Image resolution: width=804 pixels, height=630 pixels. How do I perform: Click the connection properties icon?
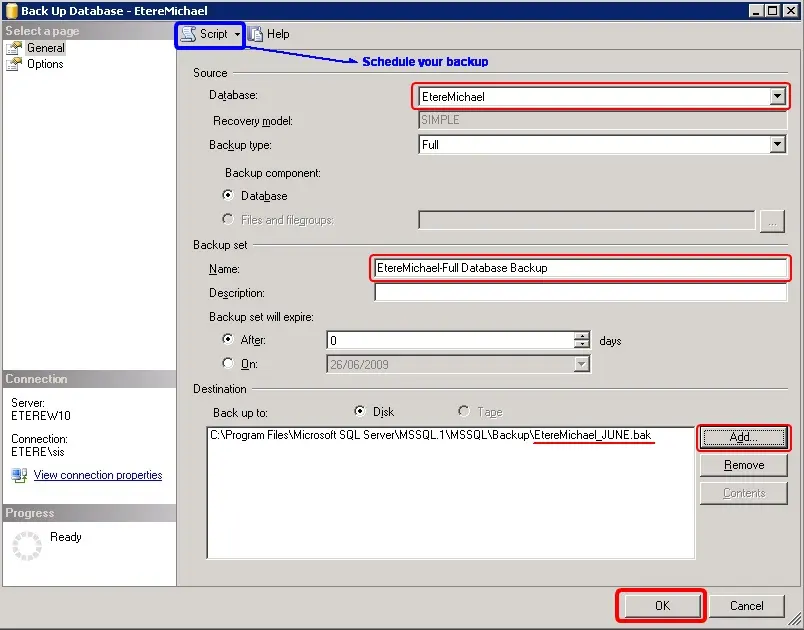click(19, 476)
